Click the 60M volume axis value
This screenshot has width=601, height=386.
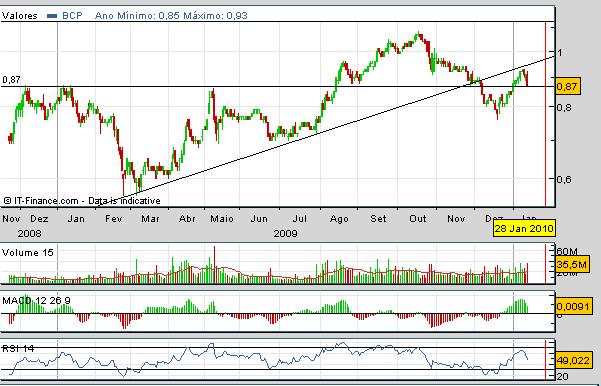click(567, 252)
